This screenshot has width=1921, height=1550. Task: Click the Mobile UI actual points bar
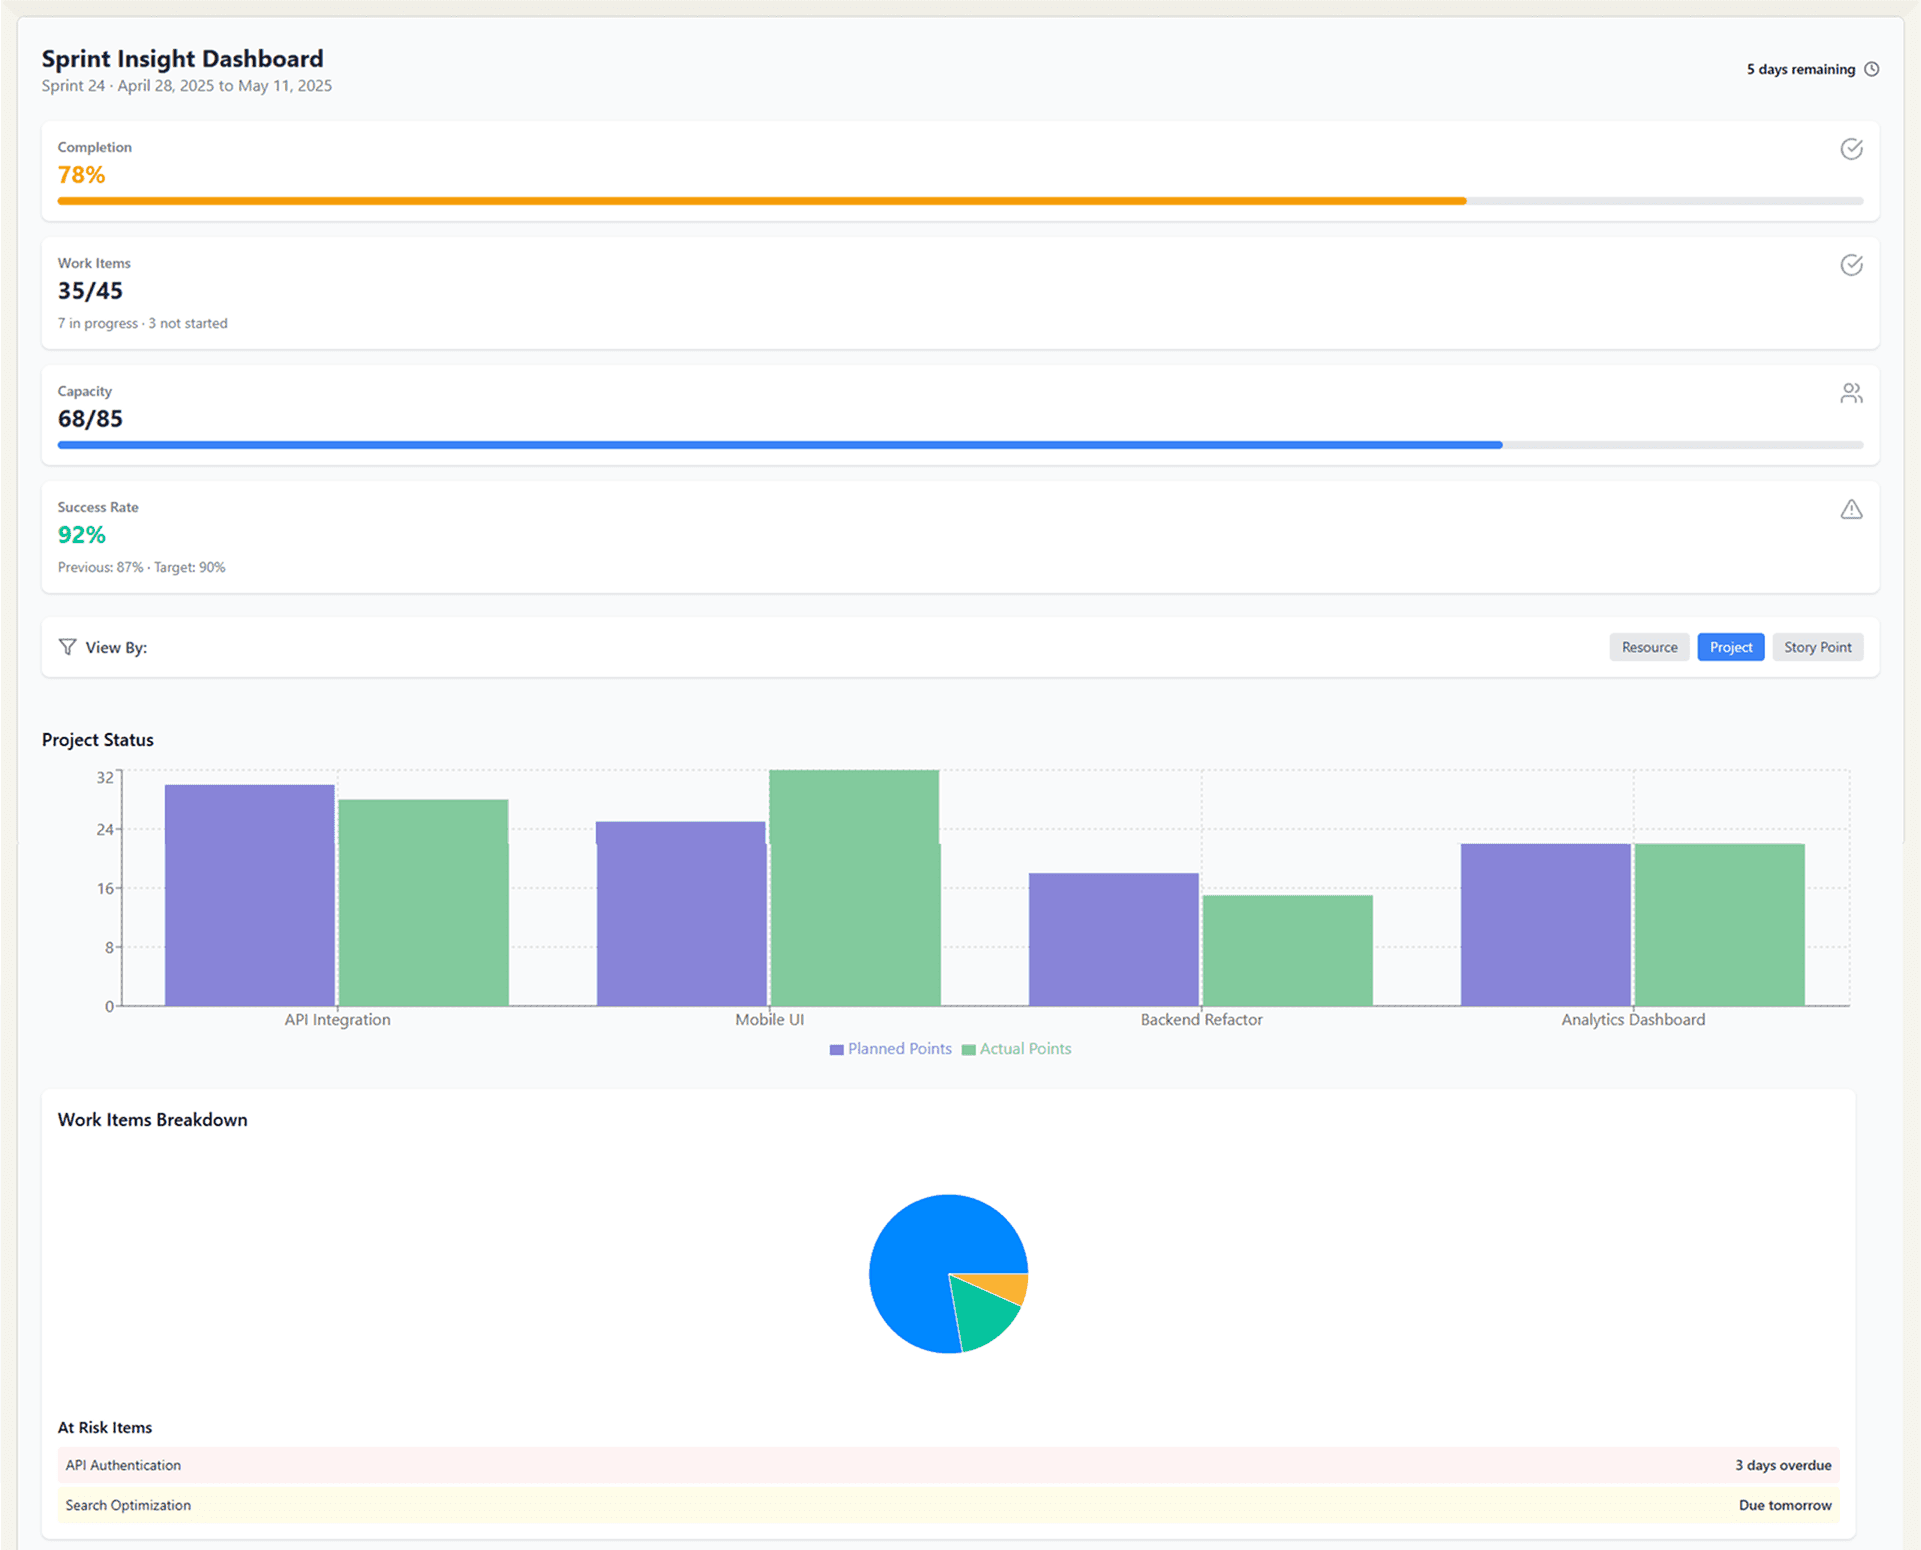(x=854, y=888)
